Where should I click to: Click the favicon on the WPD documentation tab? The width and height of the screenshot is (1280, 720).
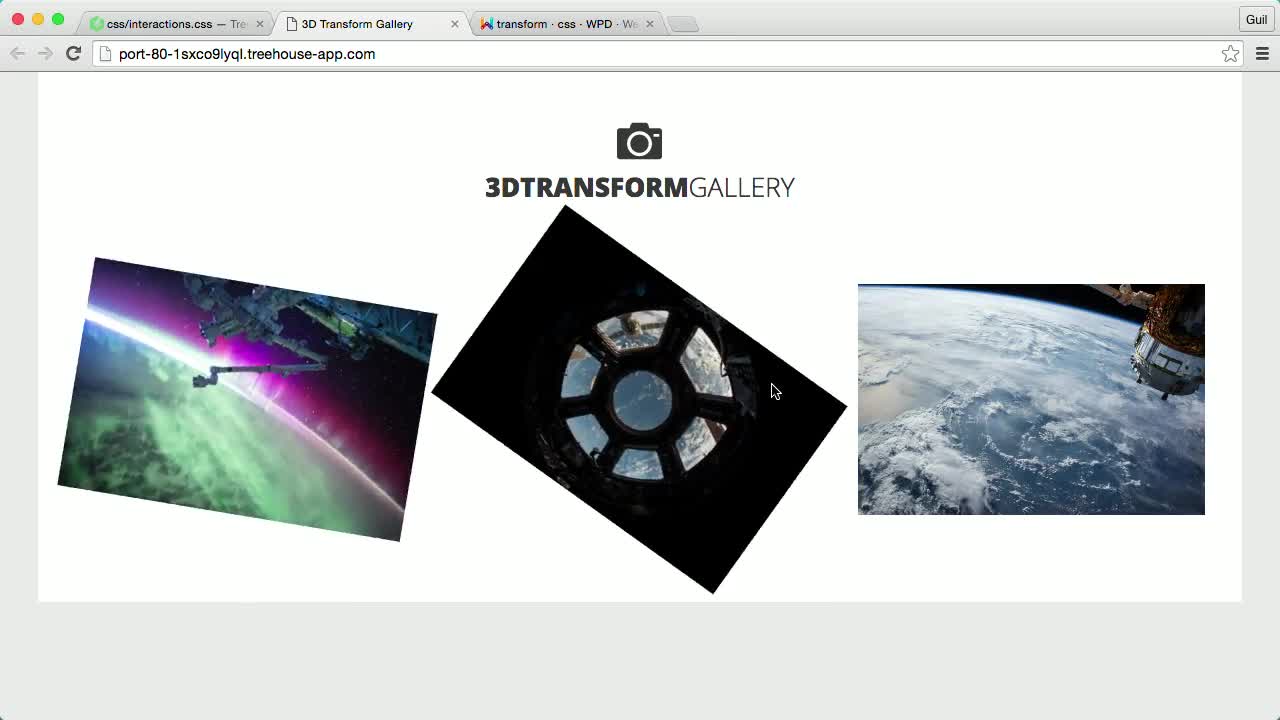point(487,23)
